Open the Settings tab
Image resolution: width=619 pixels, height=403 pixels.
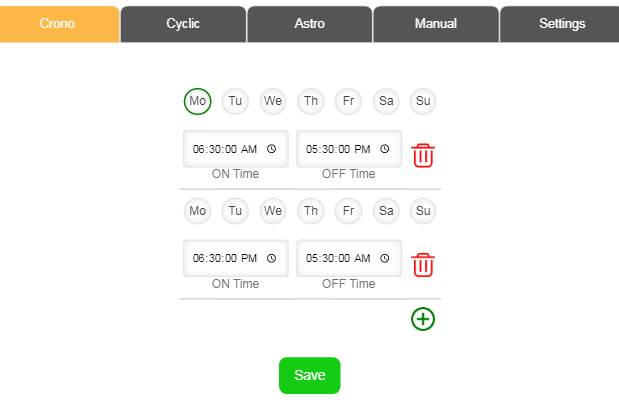pos(562,24)
